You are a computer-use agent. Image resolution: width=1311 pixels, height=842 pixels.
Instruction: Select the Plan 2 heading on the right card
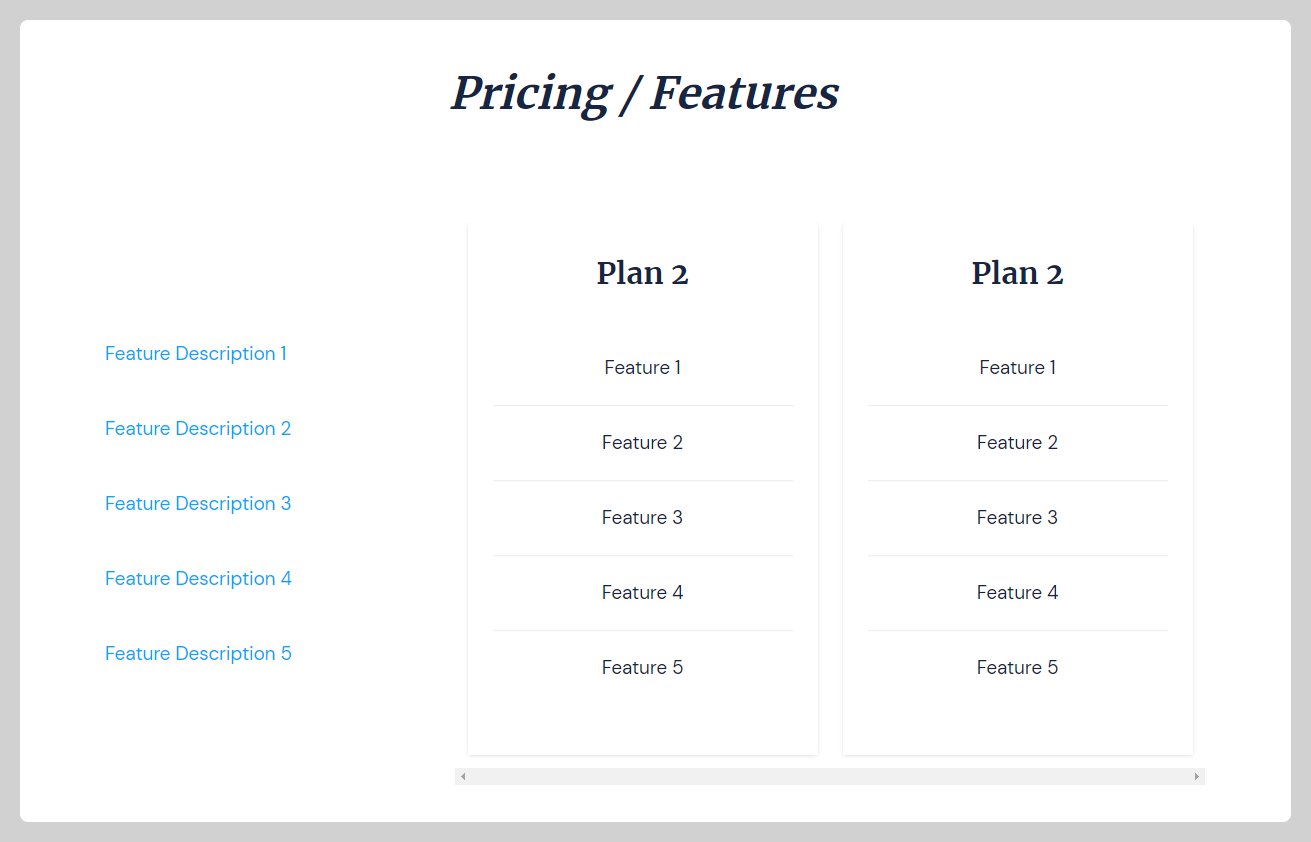coord(1017,273)
